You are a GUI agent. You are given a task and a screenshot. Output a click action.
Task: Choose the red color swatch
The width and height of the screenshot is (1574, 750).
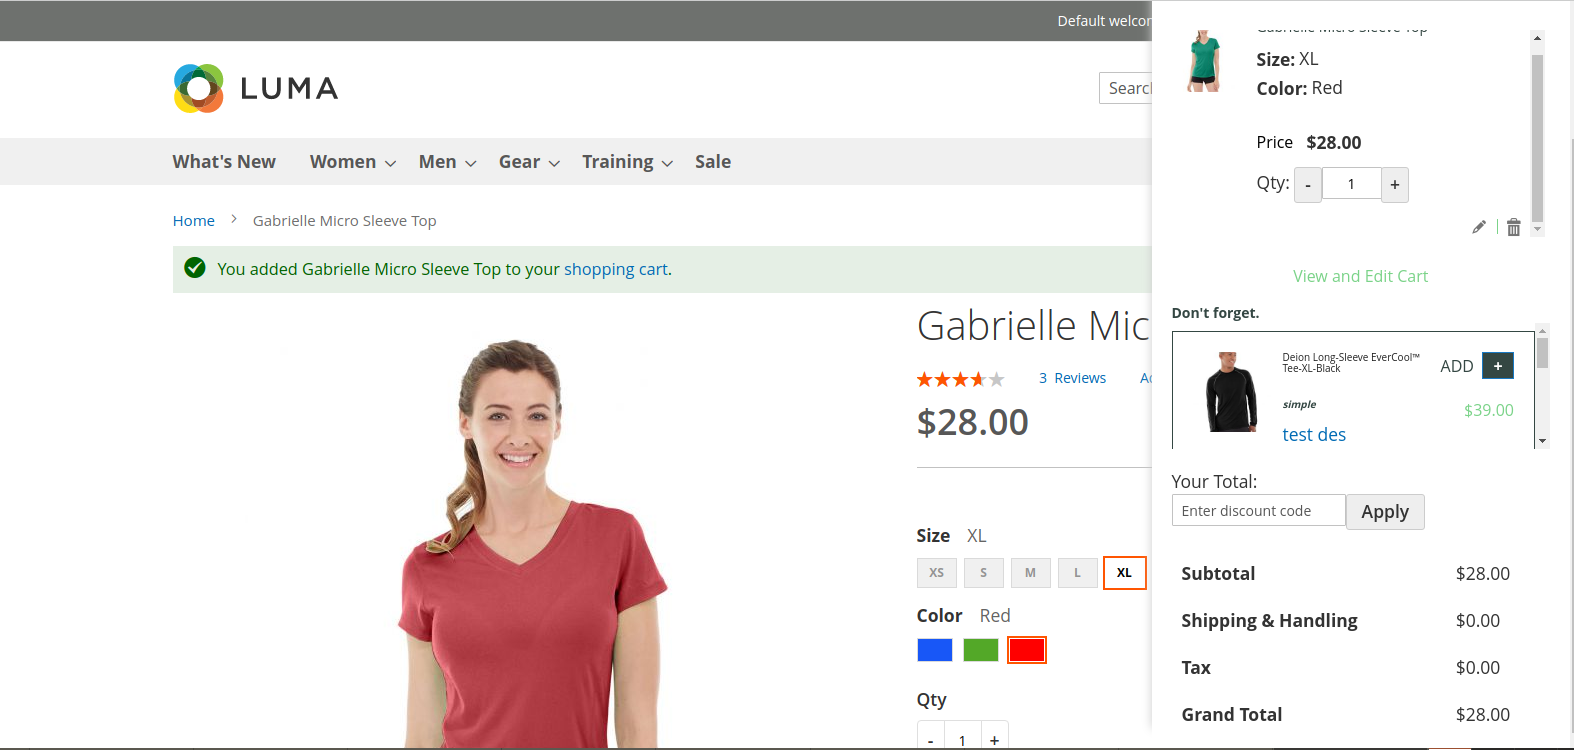click(x=1027, y=650)
